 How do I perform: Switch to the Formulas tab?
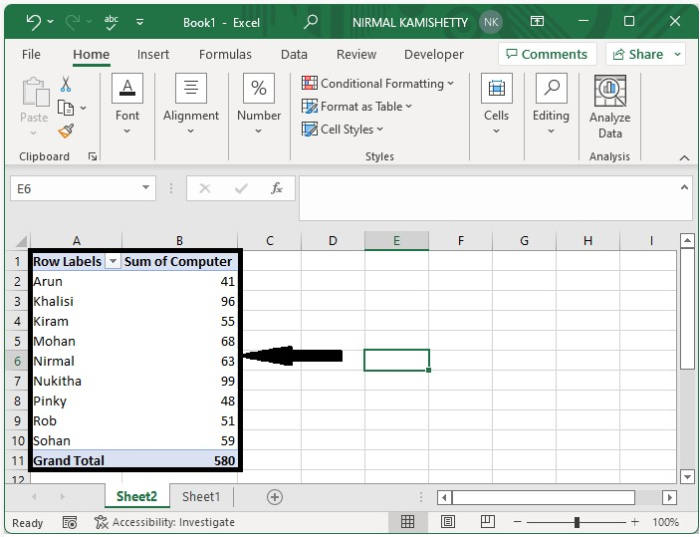click(x=225, y=54)
